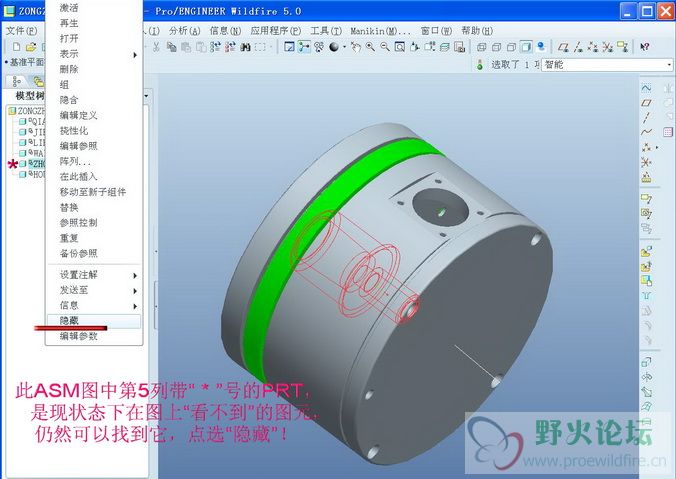The image size is (676, 479).
Task: Open the 窗口(W) menu
Action: [436, 31]
